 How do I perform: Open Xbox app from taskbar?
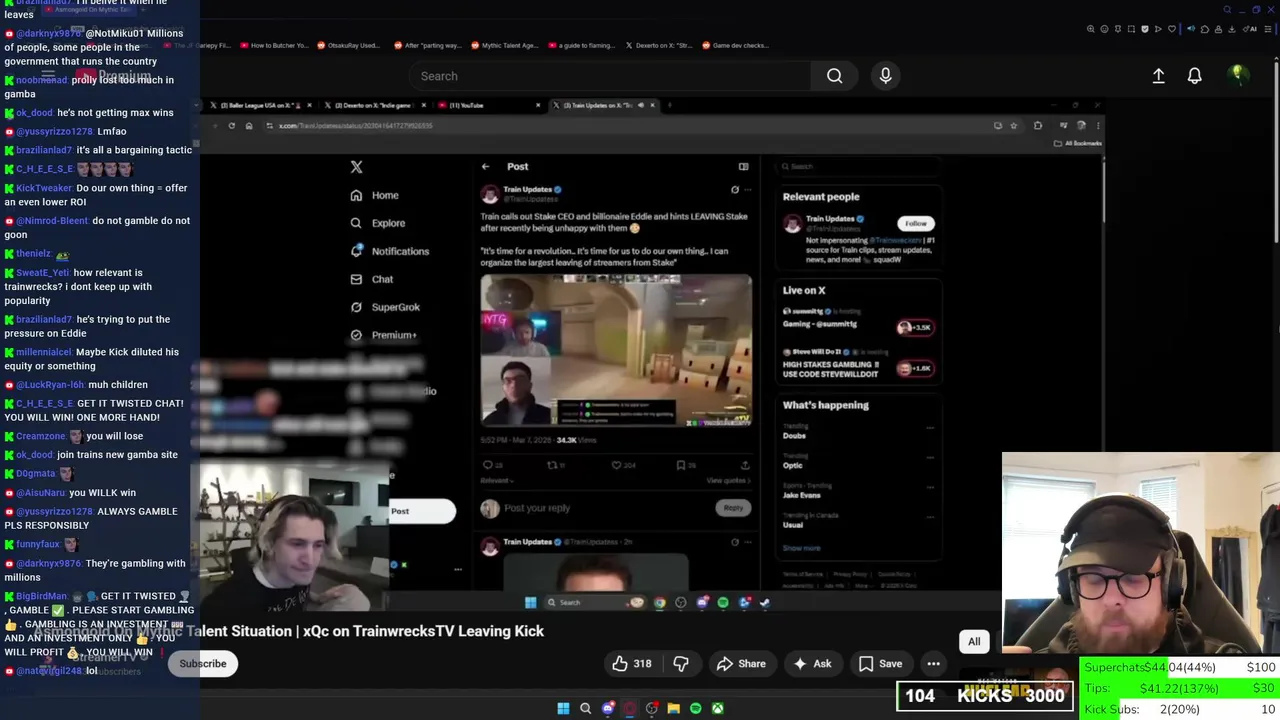click(x=718, y=709)
